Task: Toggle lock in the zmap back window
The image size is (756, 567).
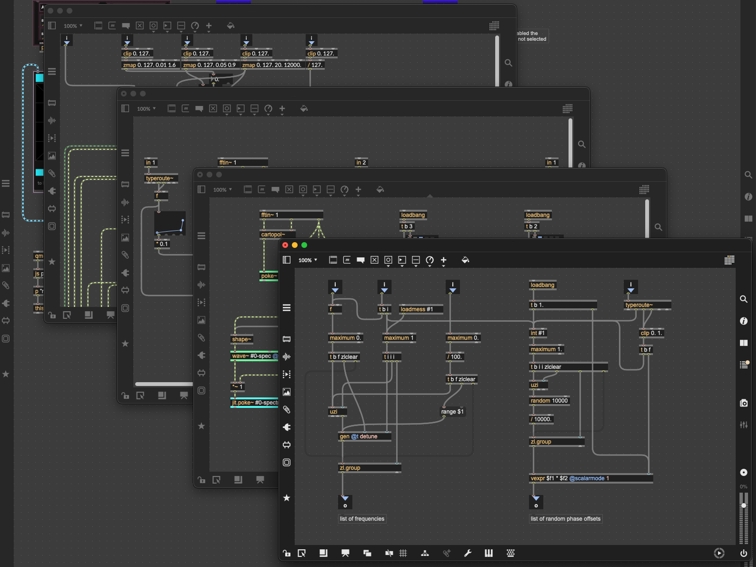Action: coord(52,315)
